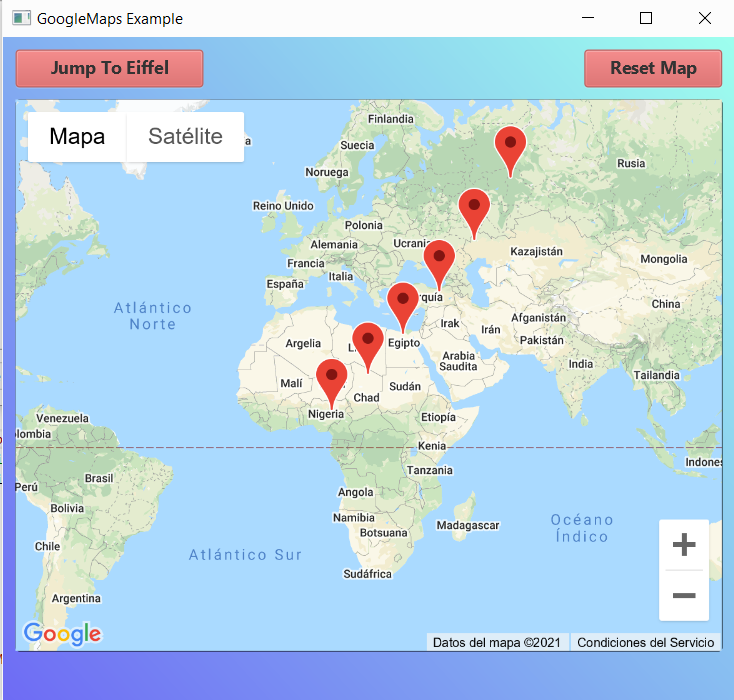Image resolution: width=734 pixels, height=700 pixels.
Task: Click the Afganistán label on map
Action: point(538,318)
